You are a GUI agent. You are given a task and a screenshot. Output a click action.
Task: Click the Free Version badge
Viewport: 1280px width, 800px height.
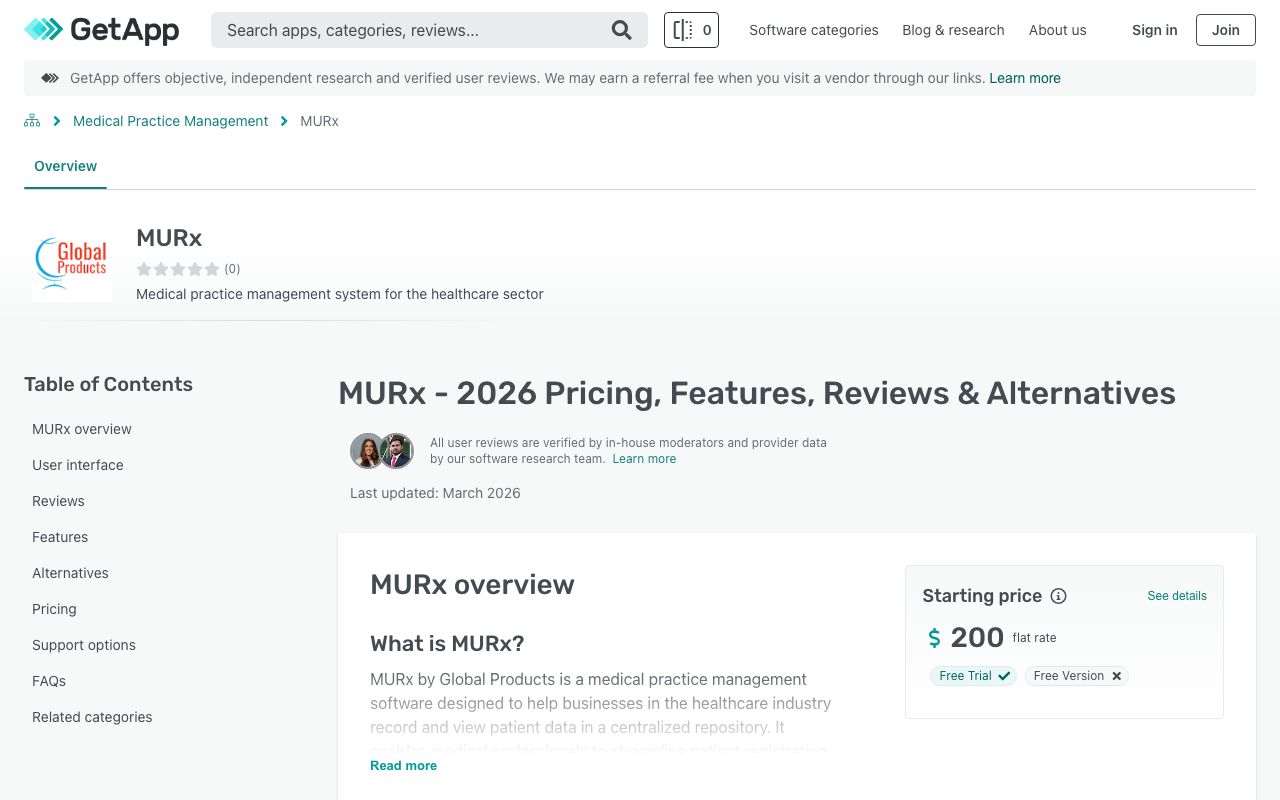click(1077, 676)
